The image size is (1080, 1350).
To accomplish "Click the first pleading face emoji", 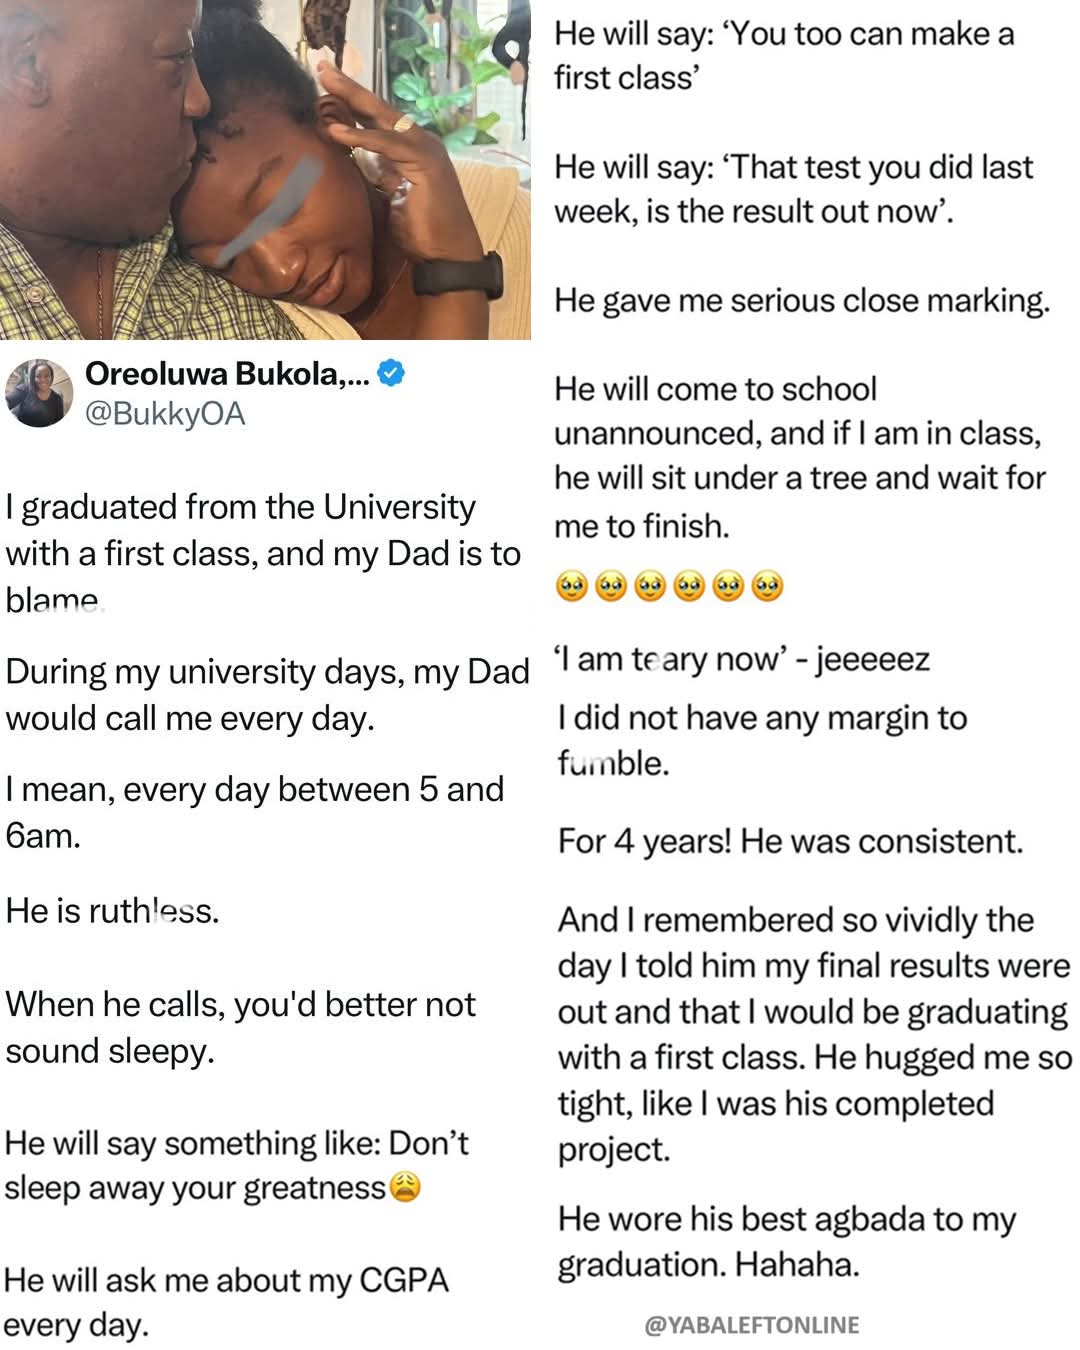I will (572, 586).
